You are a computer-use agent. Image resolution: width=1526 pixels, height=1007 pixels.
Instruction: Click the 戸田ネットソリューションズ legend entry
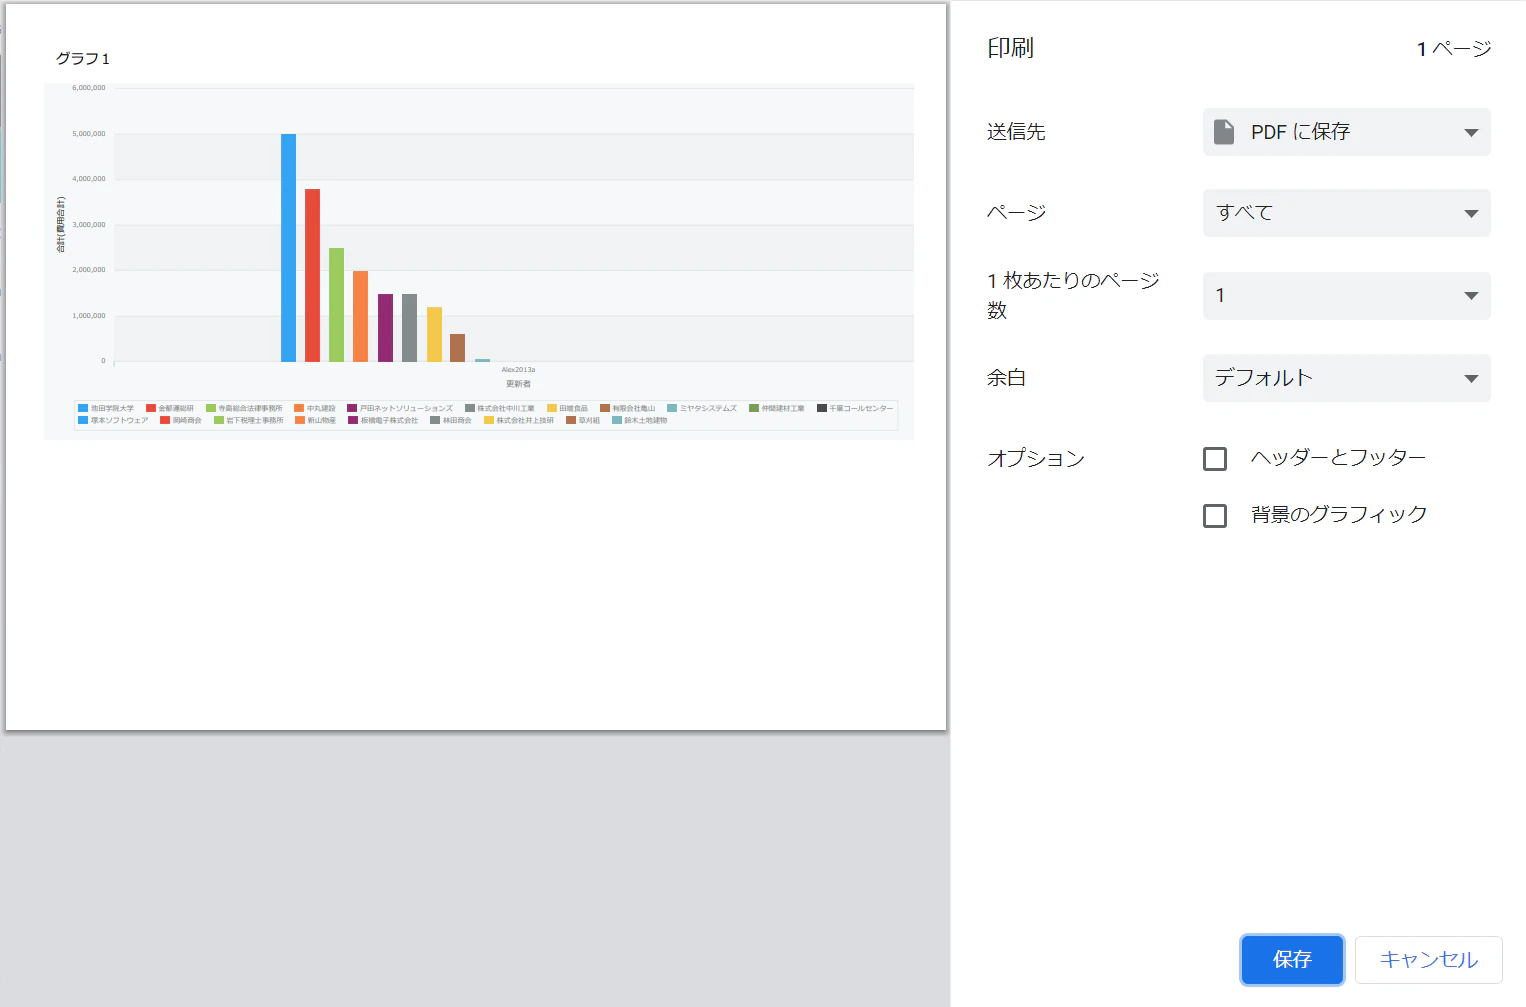[400, 408]
